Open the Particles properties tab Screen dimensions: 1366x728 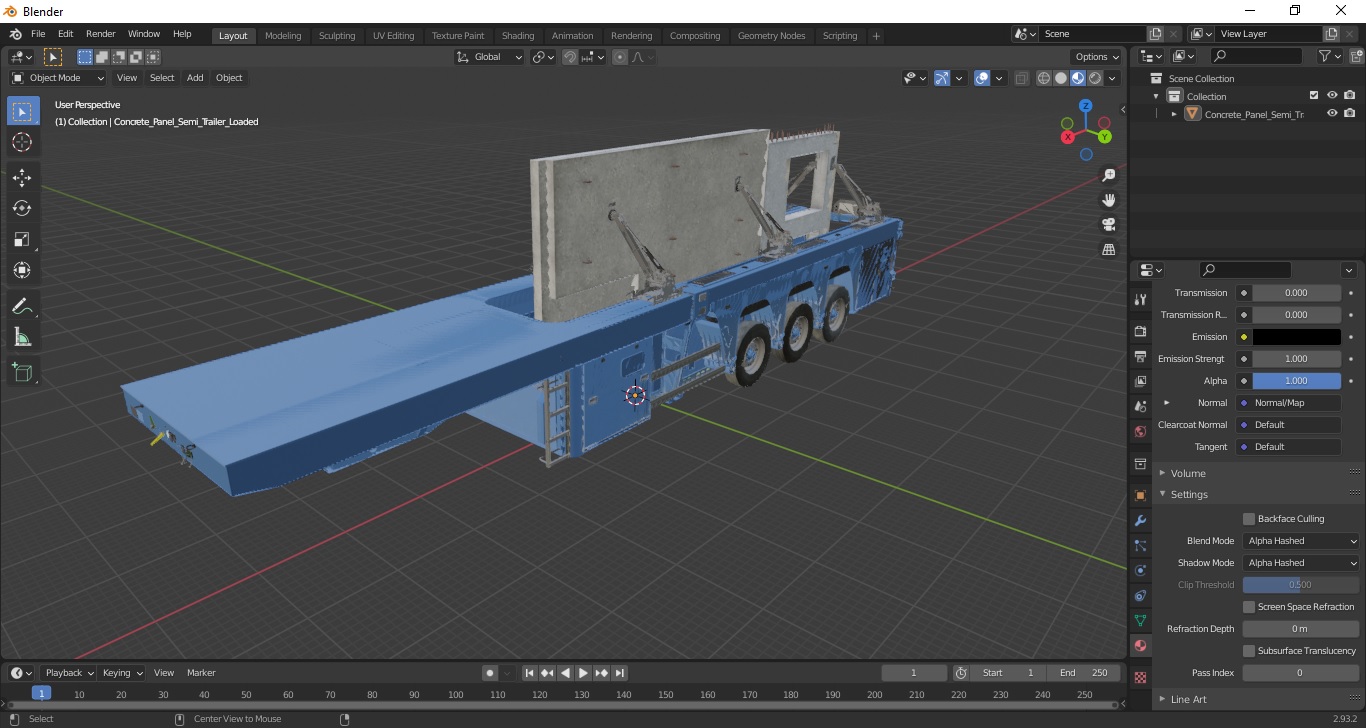point(1140,546)
